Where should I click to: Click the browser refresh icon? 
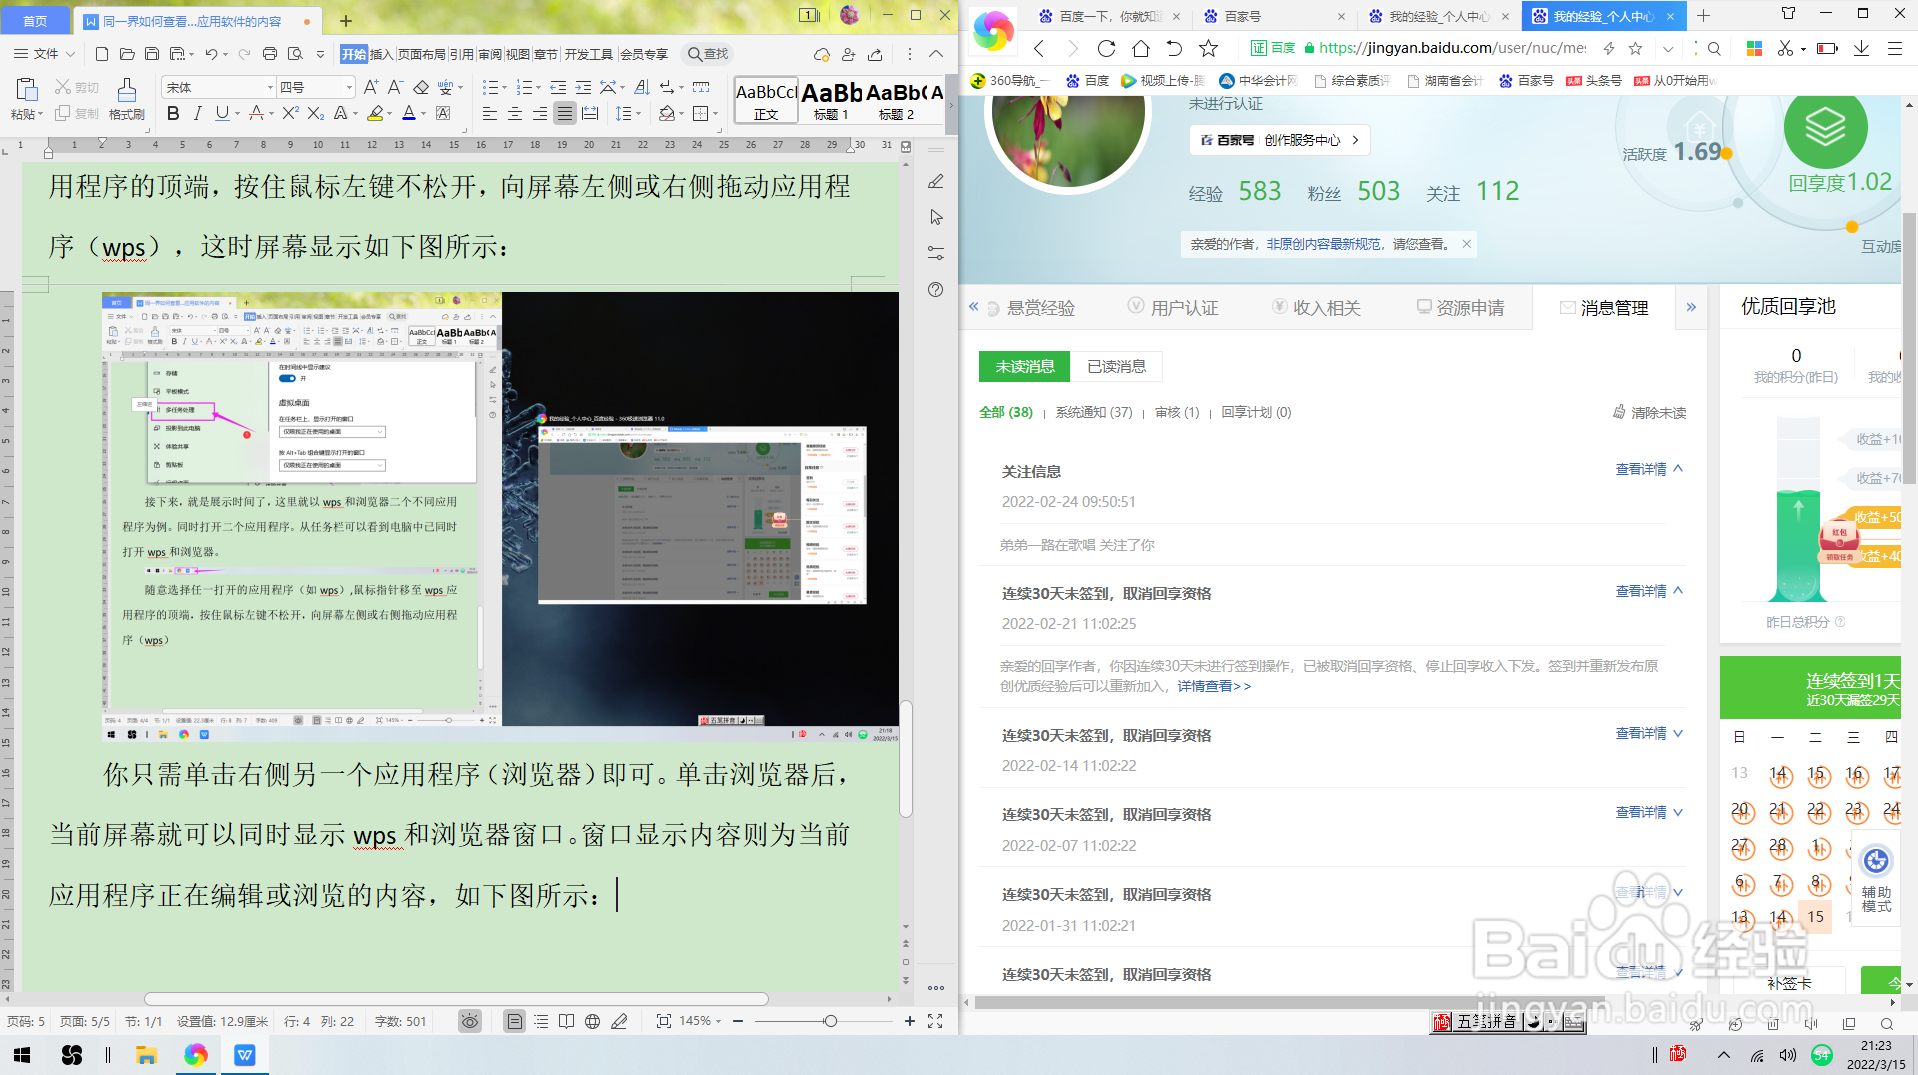pyautogui.click(x=1106, y=48)
